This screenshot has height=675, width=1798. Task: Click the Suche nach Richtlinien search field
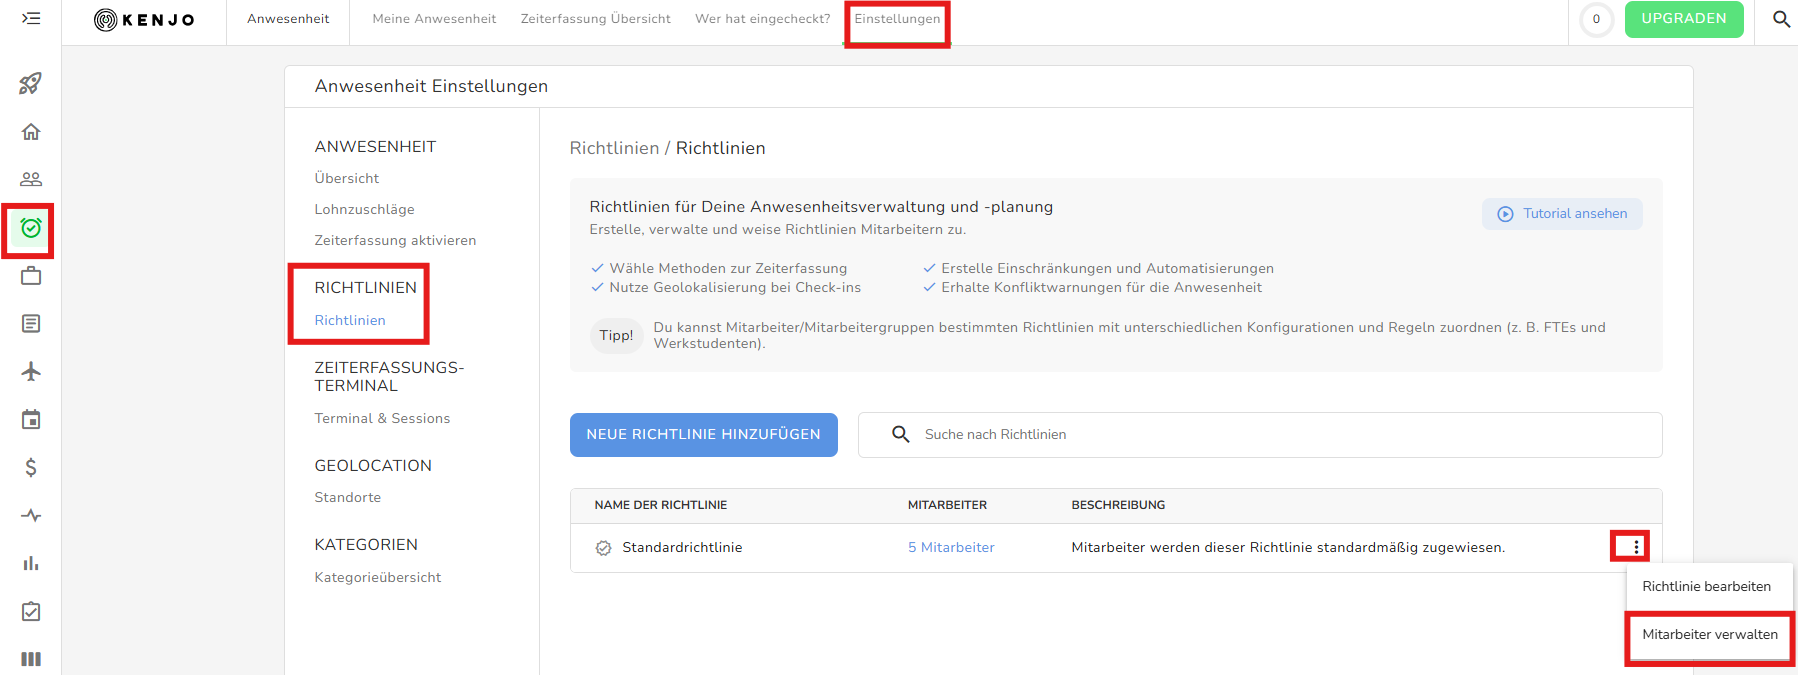(1260, 435)
